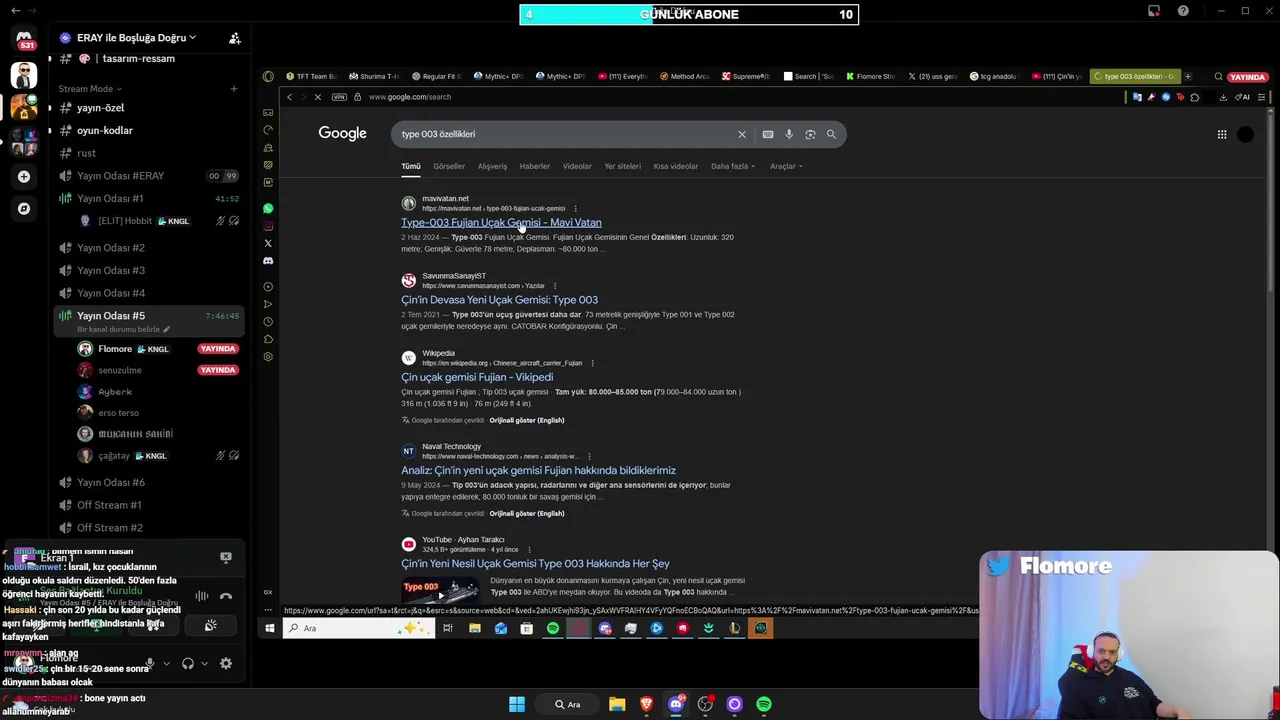Expand the Daha fazla dropdown
The width and height of the screenshot is (1280, 720).
[733, 166]
